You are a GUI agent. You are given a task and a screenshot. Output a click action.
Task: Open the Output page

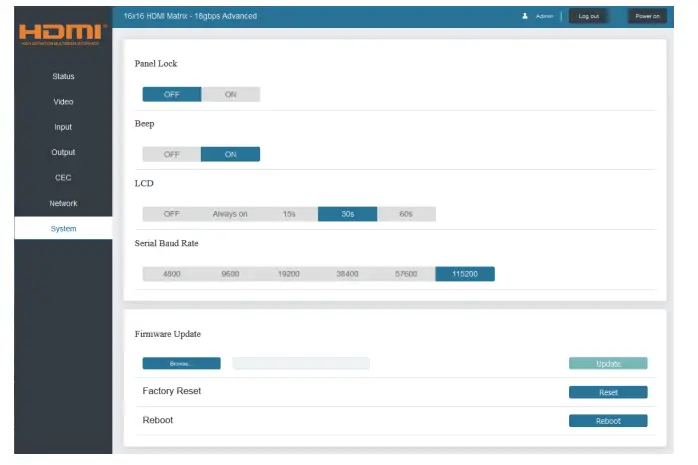click(63, 153)
